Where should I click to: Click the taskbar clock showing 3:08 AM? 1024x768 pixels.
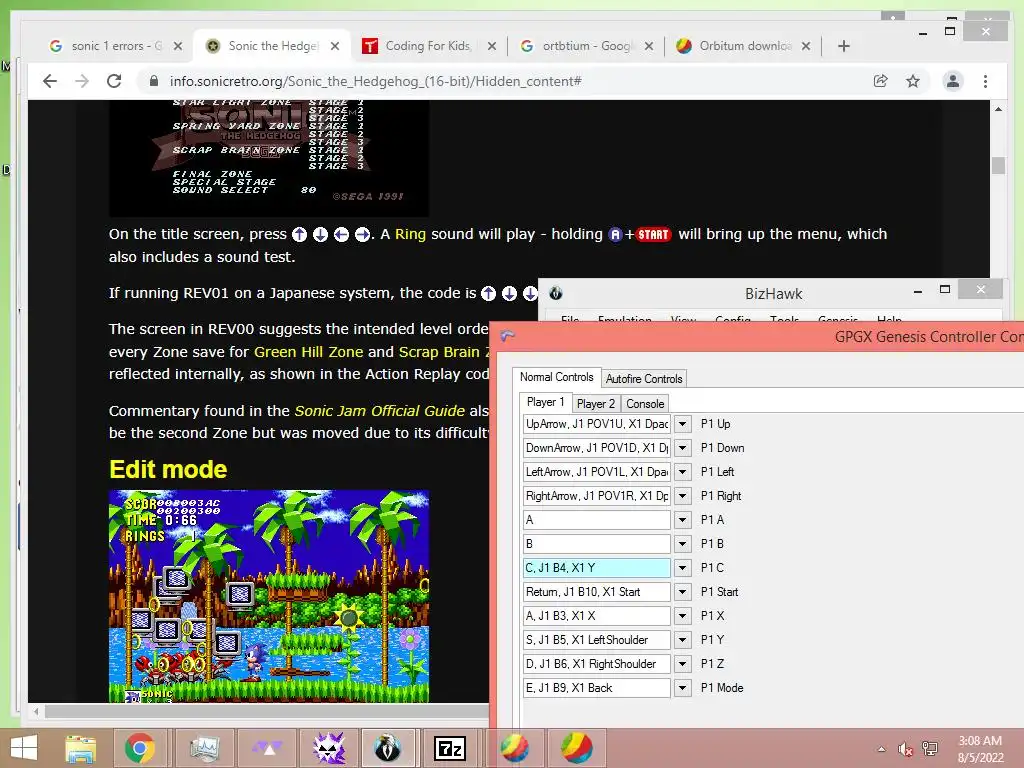click(980, 749)
